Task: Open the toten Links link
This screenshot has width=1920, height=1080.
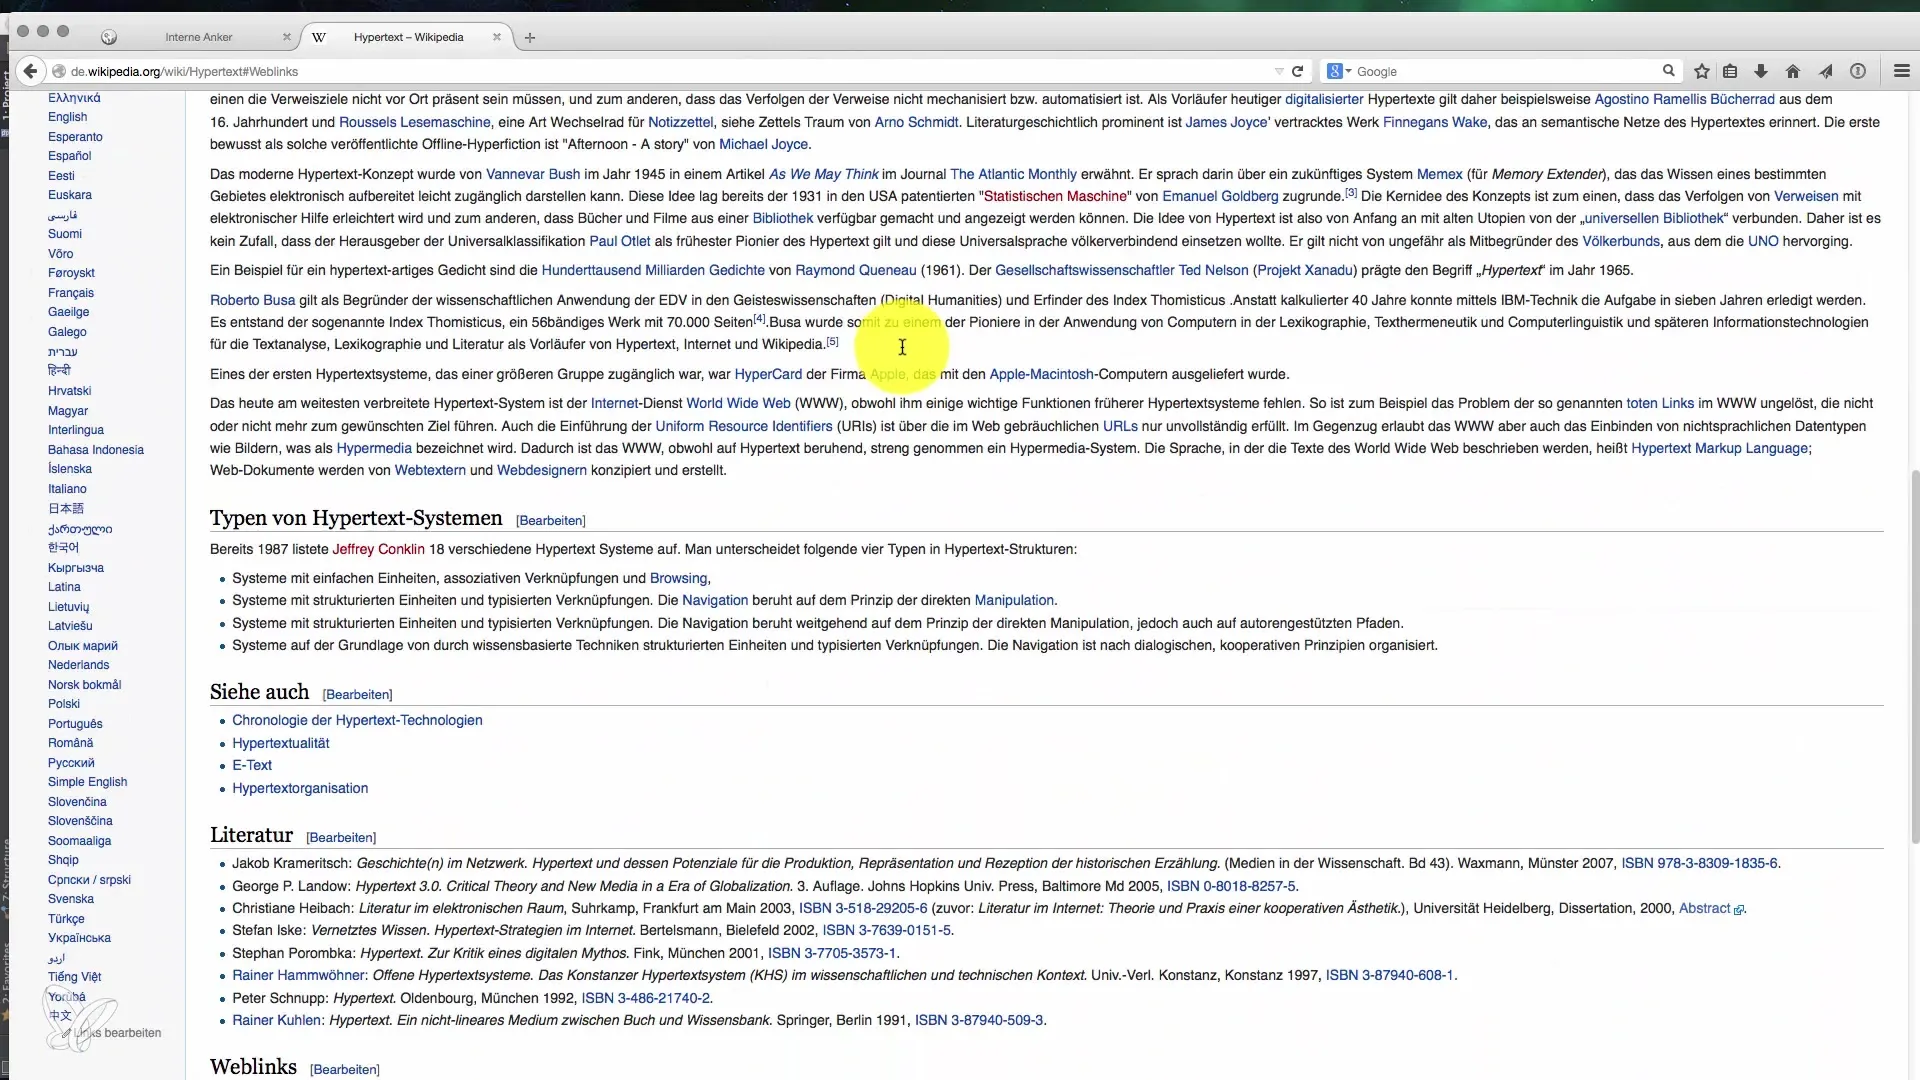Action: (x=1660, y=403)
